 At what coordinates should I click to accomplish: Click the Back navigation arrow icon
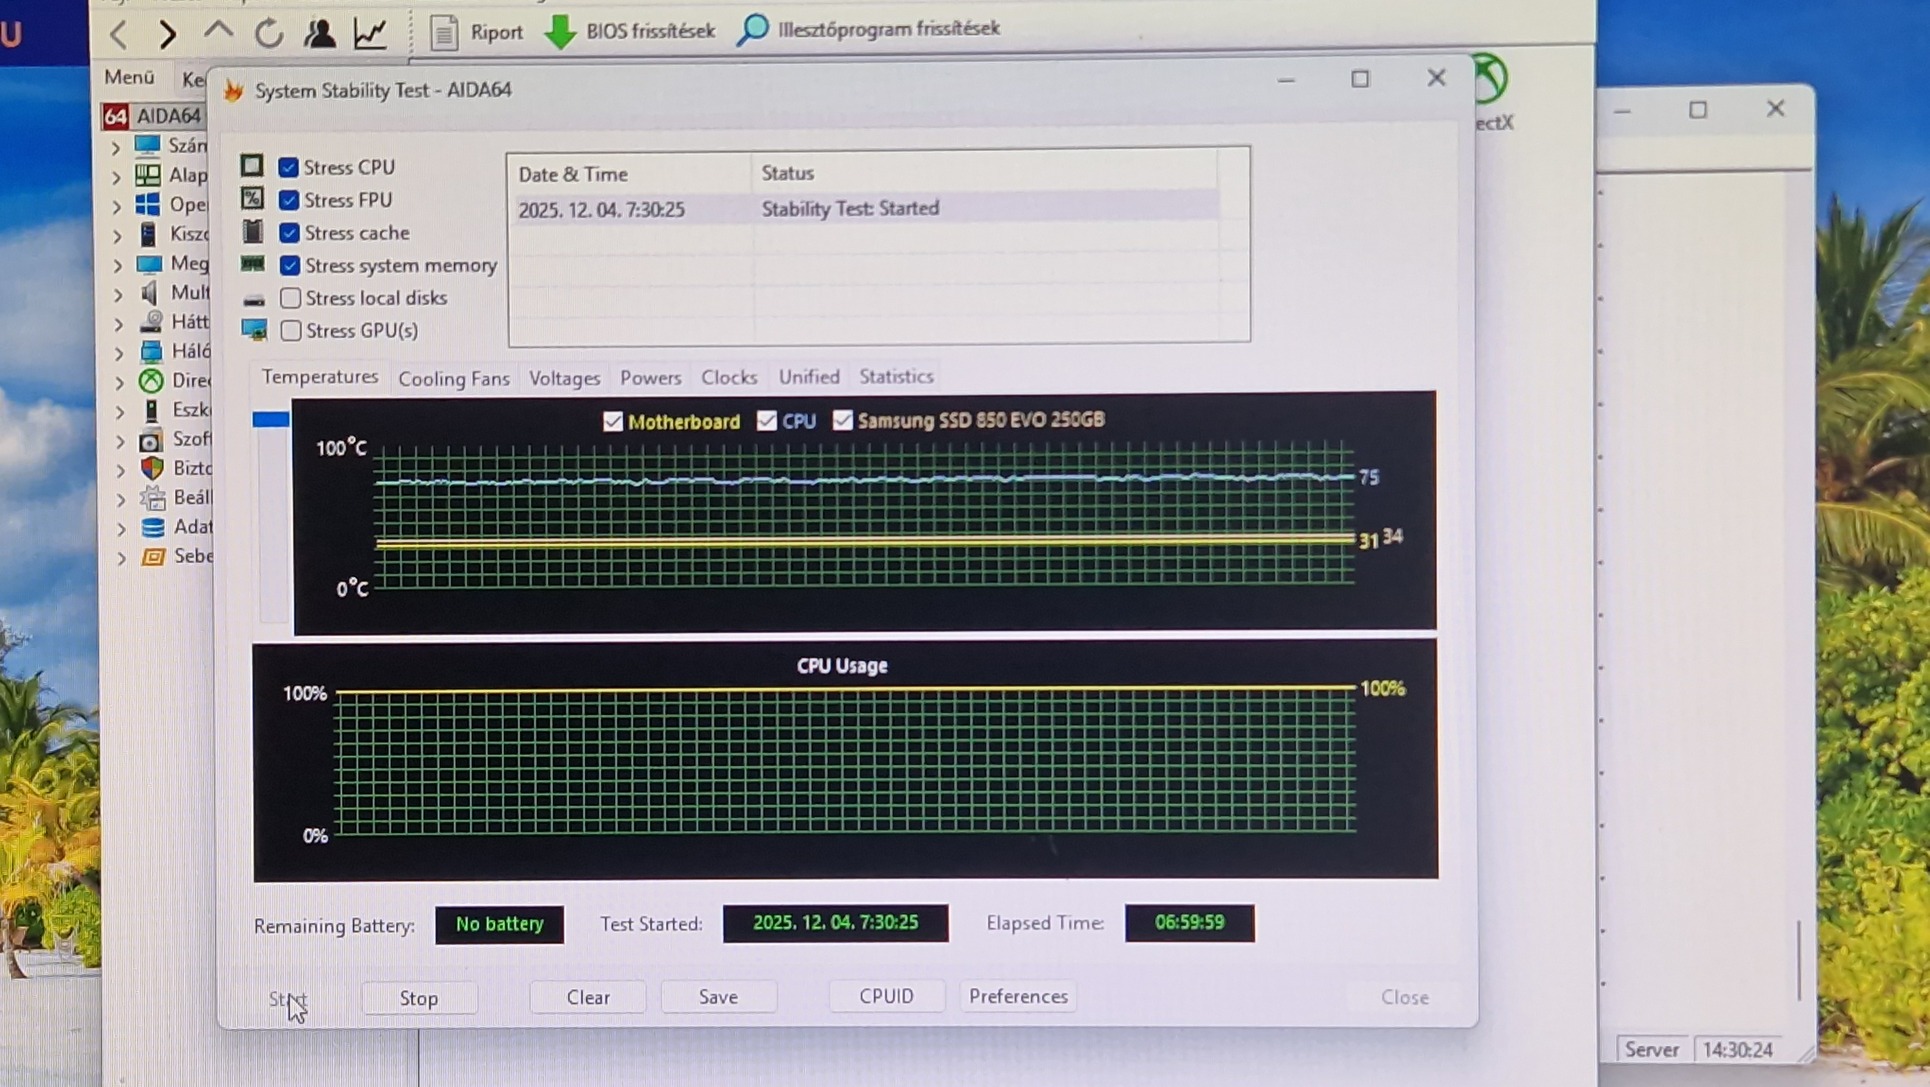[119, 35]
